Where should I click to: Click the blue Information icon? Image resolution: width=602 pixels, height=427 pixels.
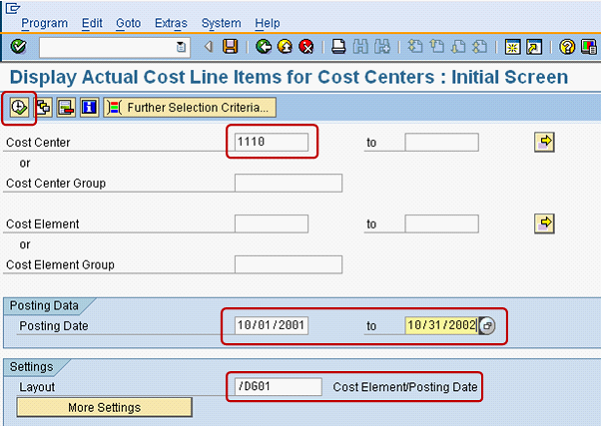pos(89,107)
